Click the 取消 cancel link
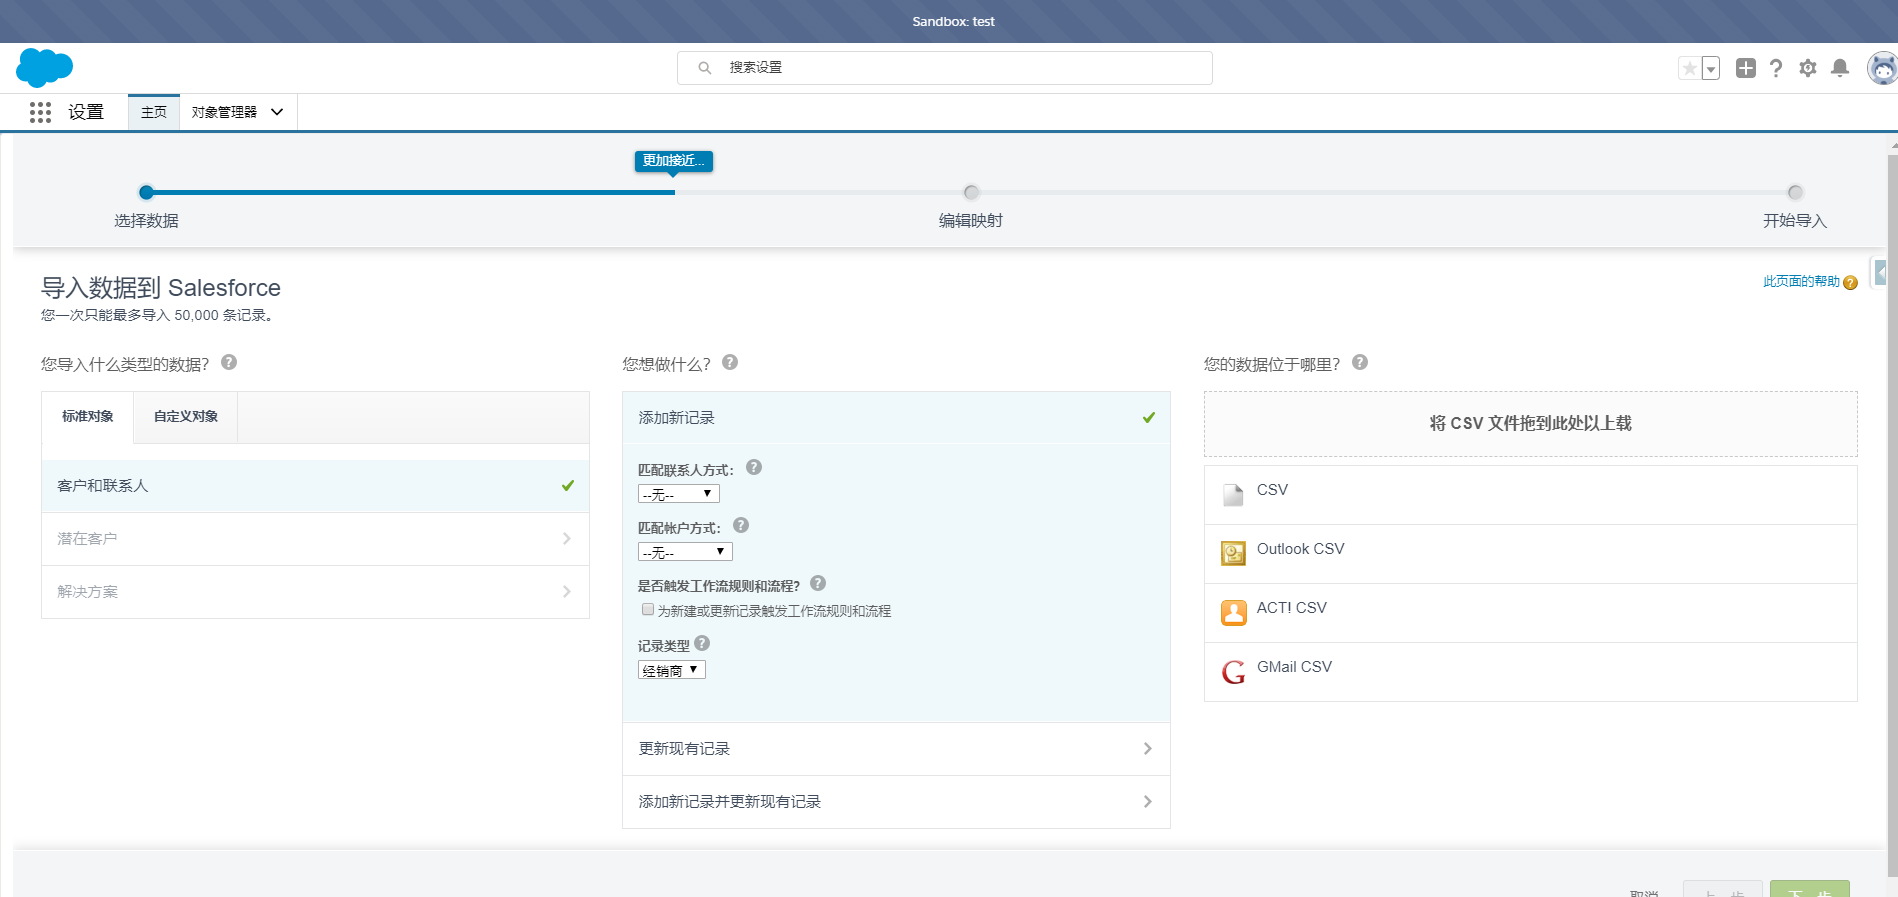 1644,892
